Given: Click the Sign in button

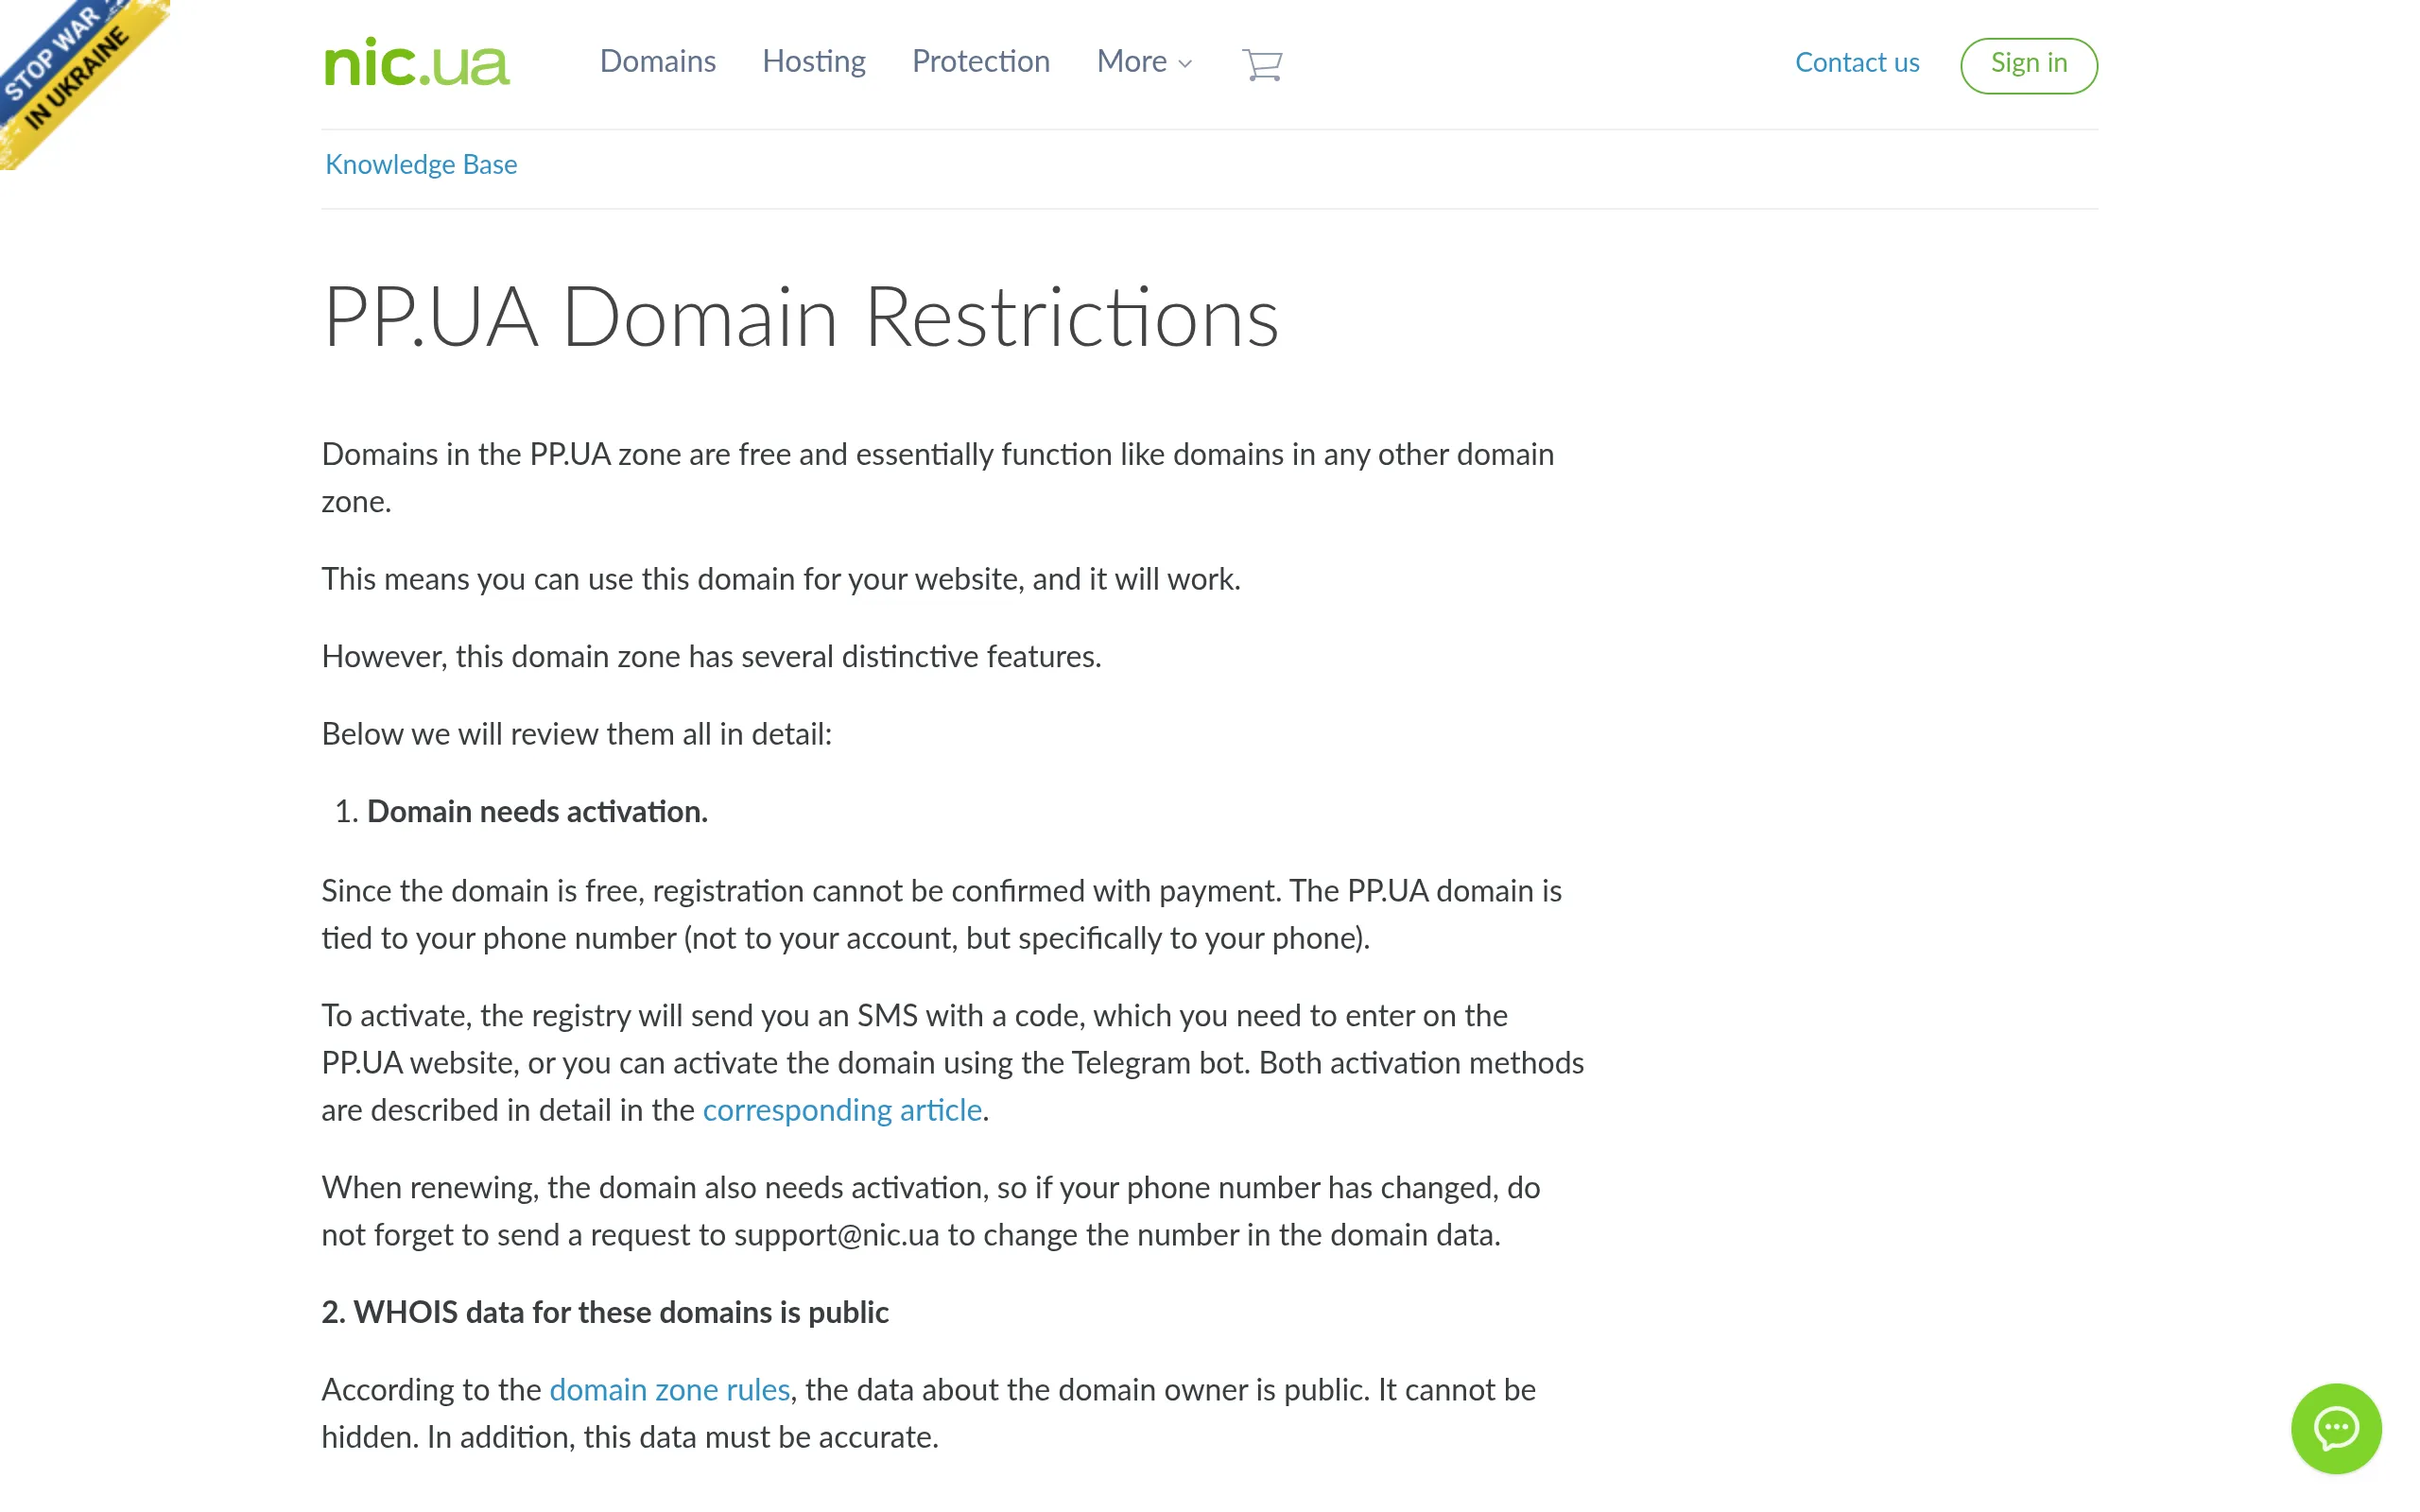Looking at the screenshot, I should pos(2029,65).
